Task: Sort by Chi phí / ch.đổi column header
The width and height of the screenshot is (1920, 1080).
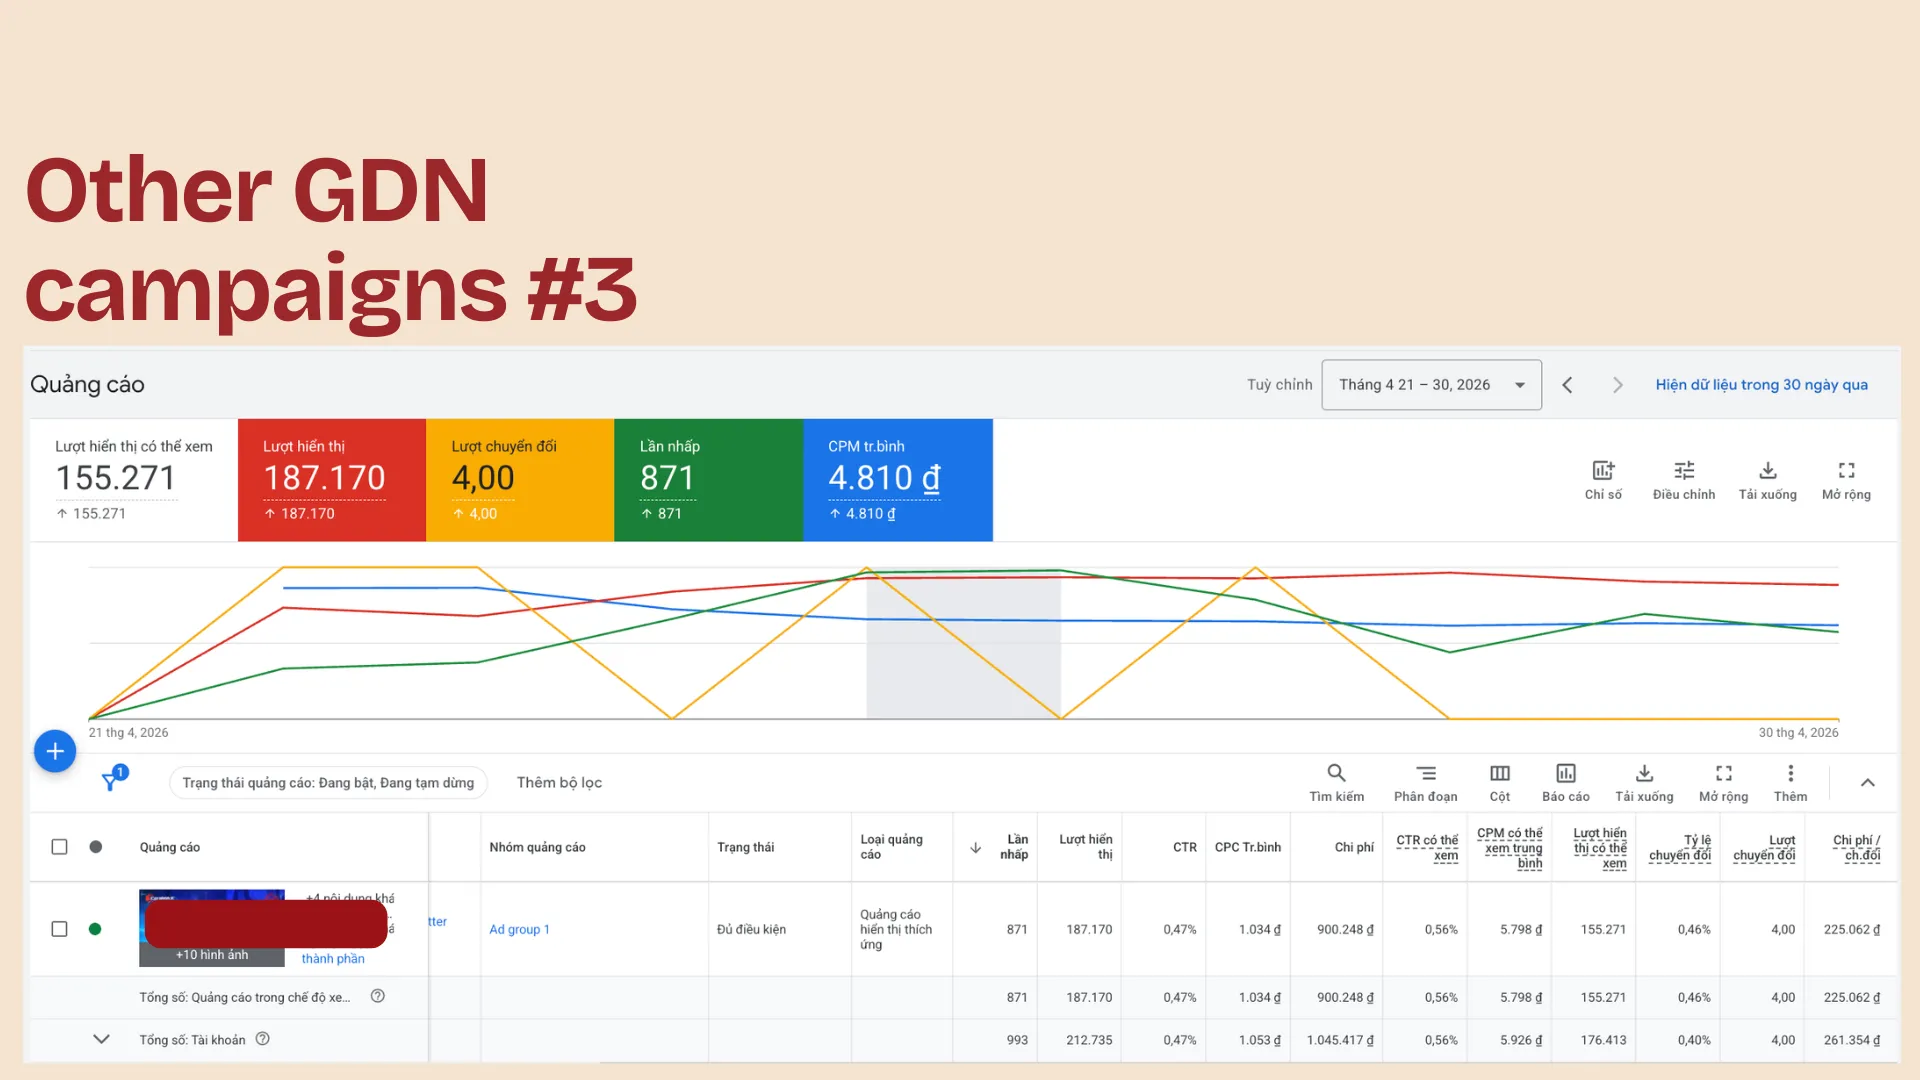Action: coord(1856,848)
